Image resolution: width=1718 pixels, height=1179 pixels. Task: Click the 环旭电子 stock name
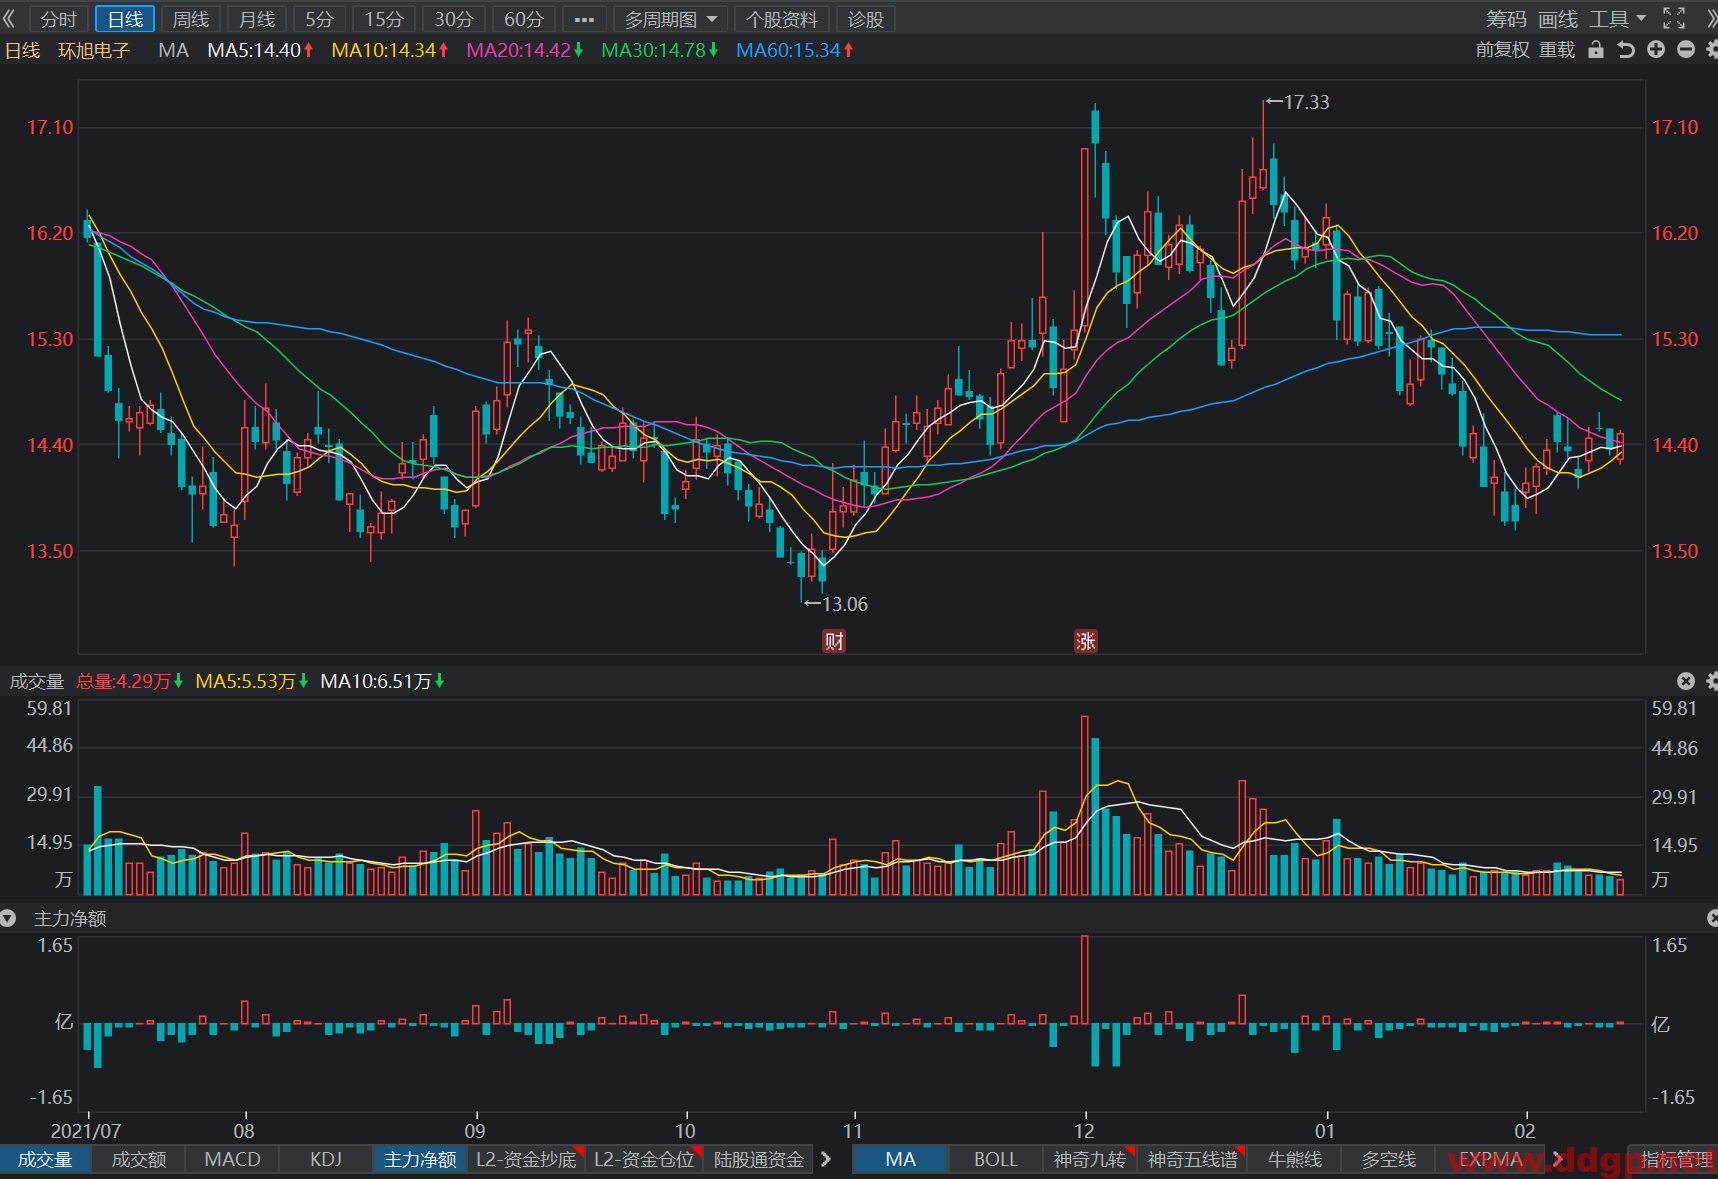94,50
